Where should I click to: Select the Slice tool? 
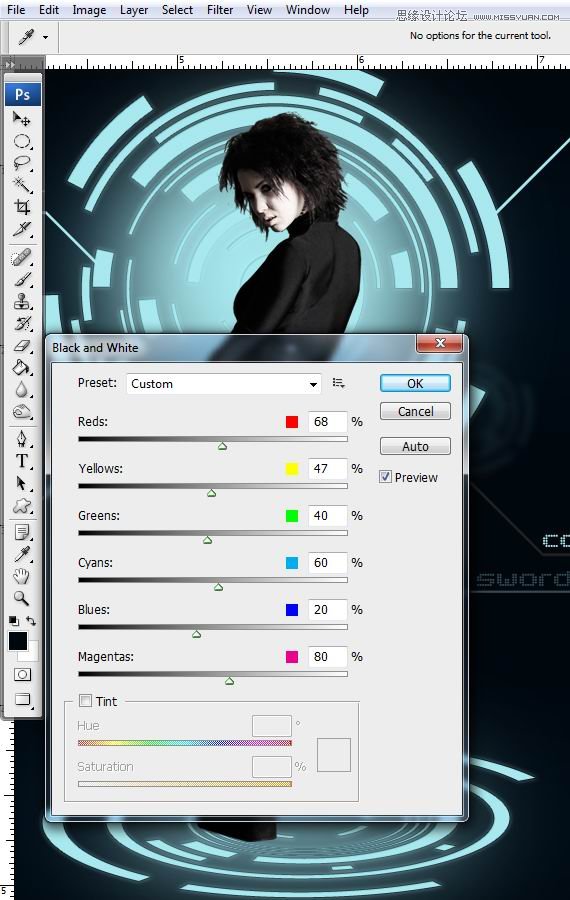point(22,229)
